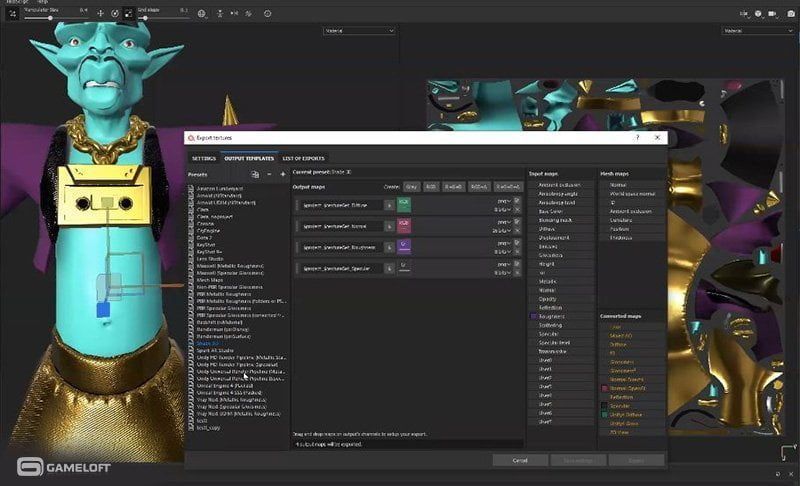
Task: Add a new preset with the plus icon
Action: 283,174
